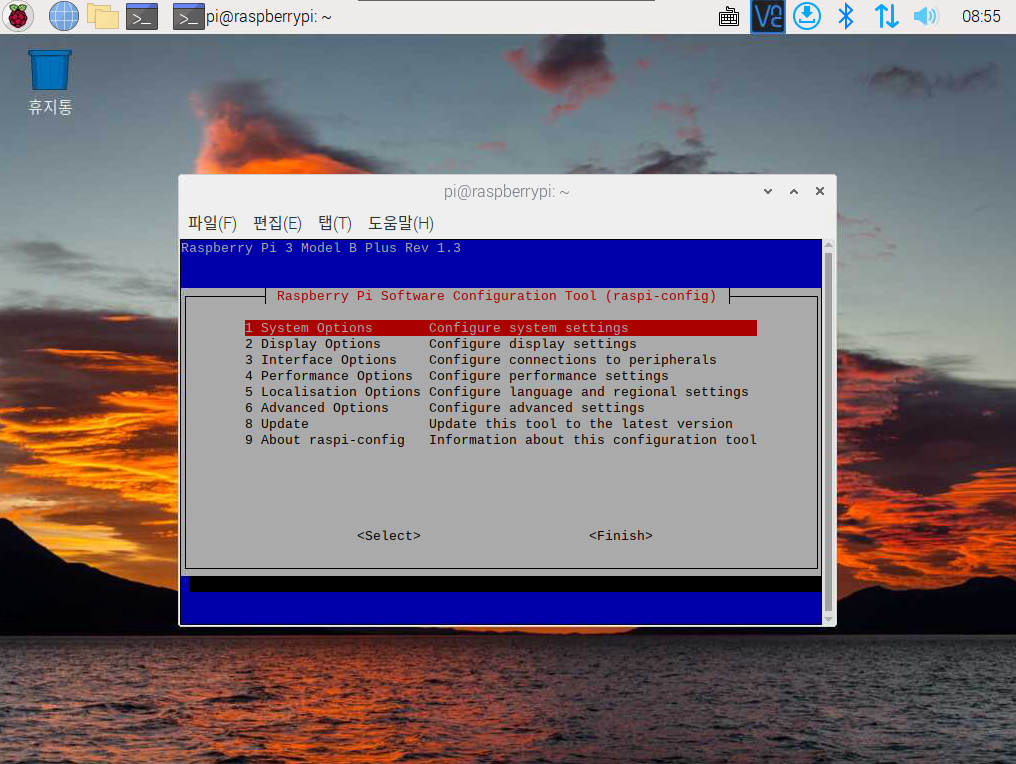
Task: Open the keyboard tray icon
Action: 729,16
